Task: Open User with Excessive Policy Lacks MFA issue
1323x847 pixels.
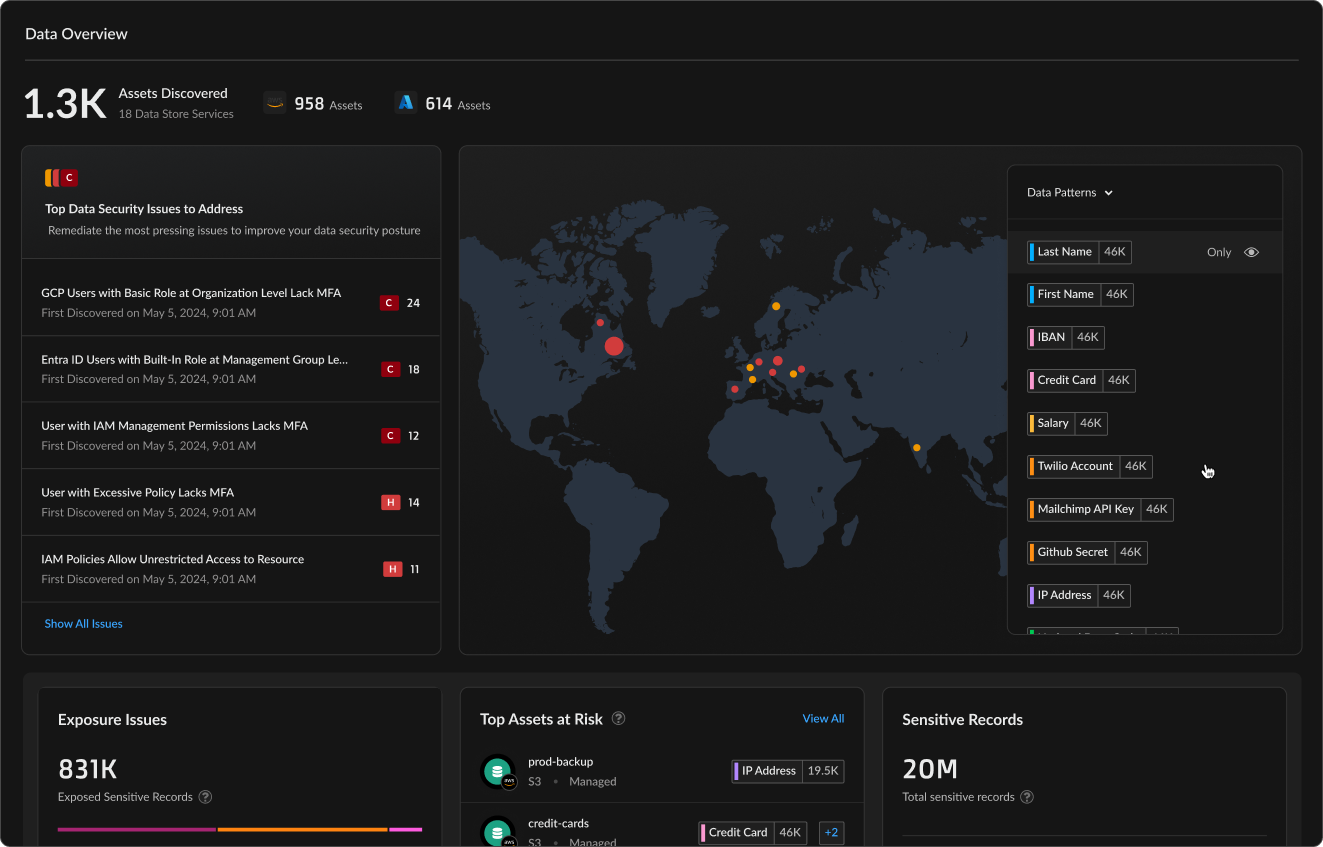Action: point(231,502)
